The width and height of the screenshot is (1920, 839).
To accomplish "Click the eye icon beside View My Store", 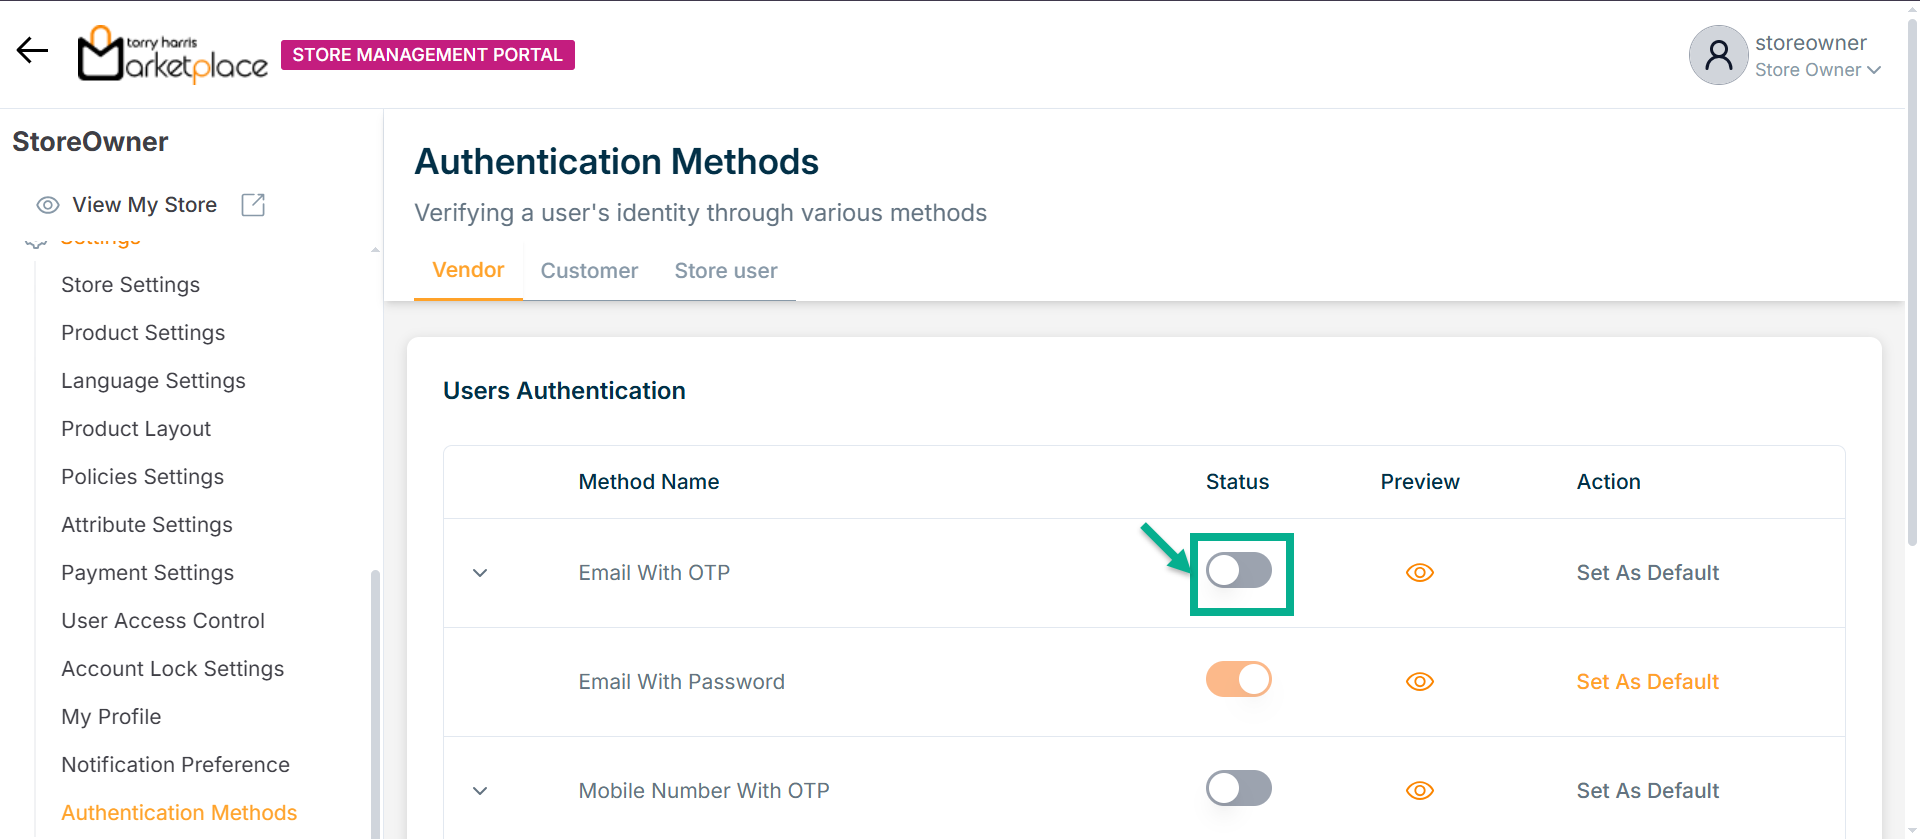I will coord(47,205).
